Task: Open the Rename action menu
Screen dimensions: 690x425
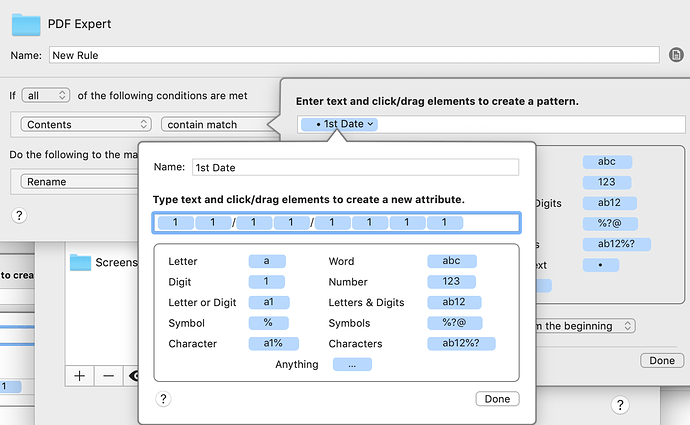Action: point(80,182)
